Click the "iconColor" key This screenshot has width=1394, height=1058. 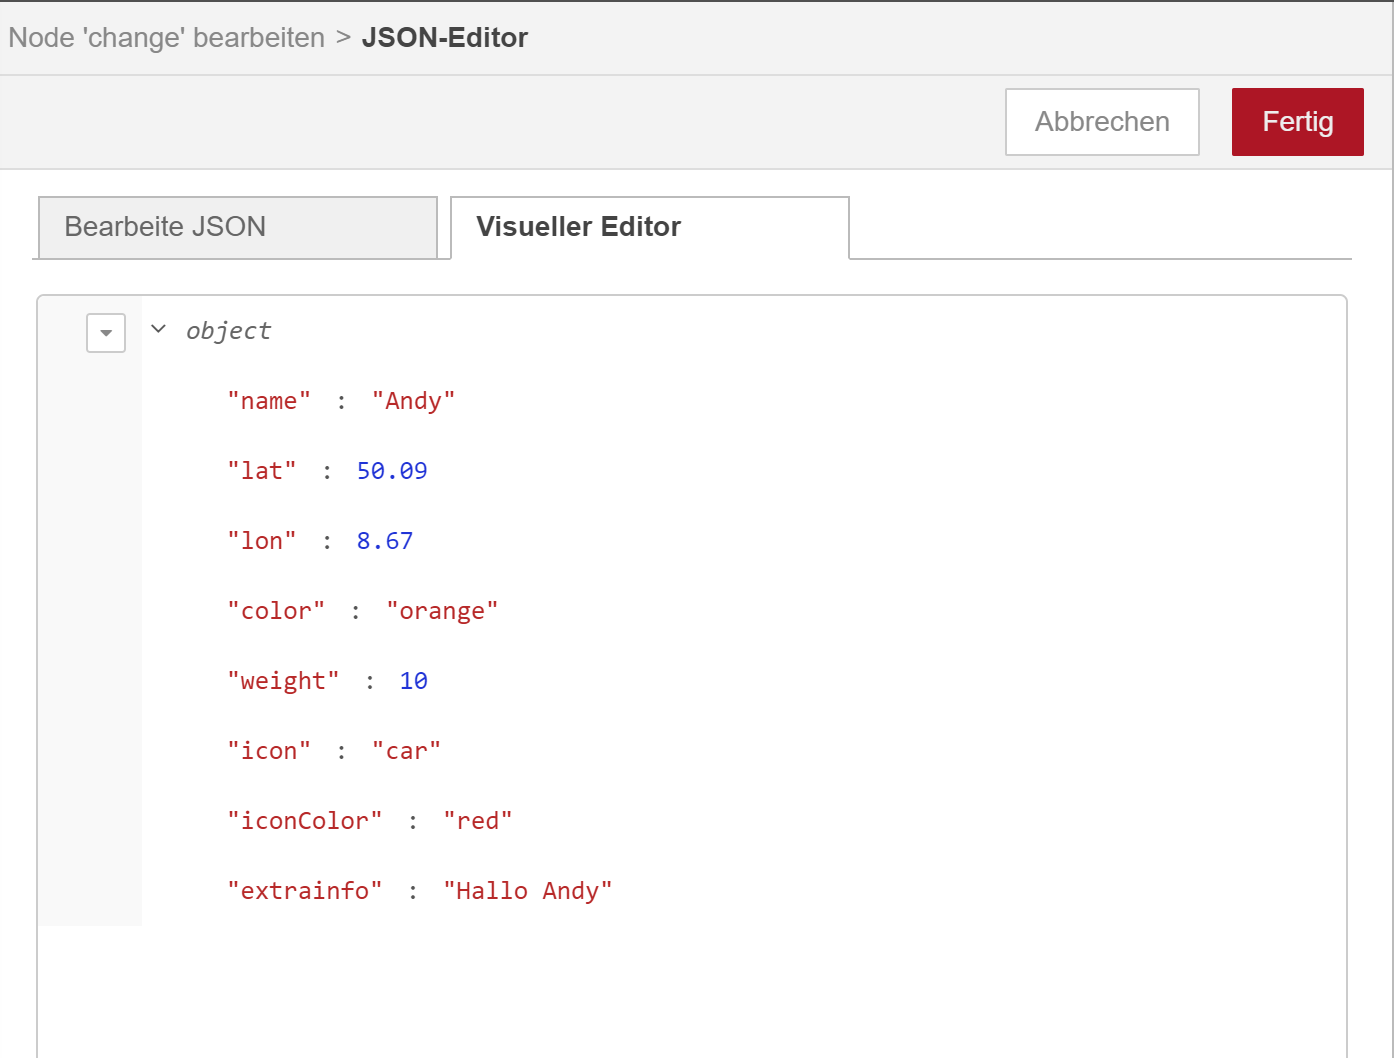pyautogui.click(x=305, y=821)
